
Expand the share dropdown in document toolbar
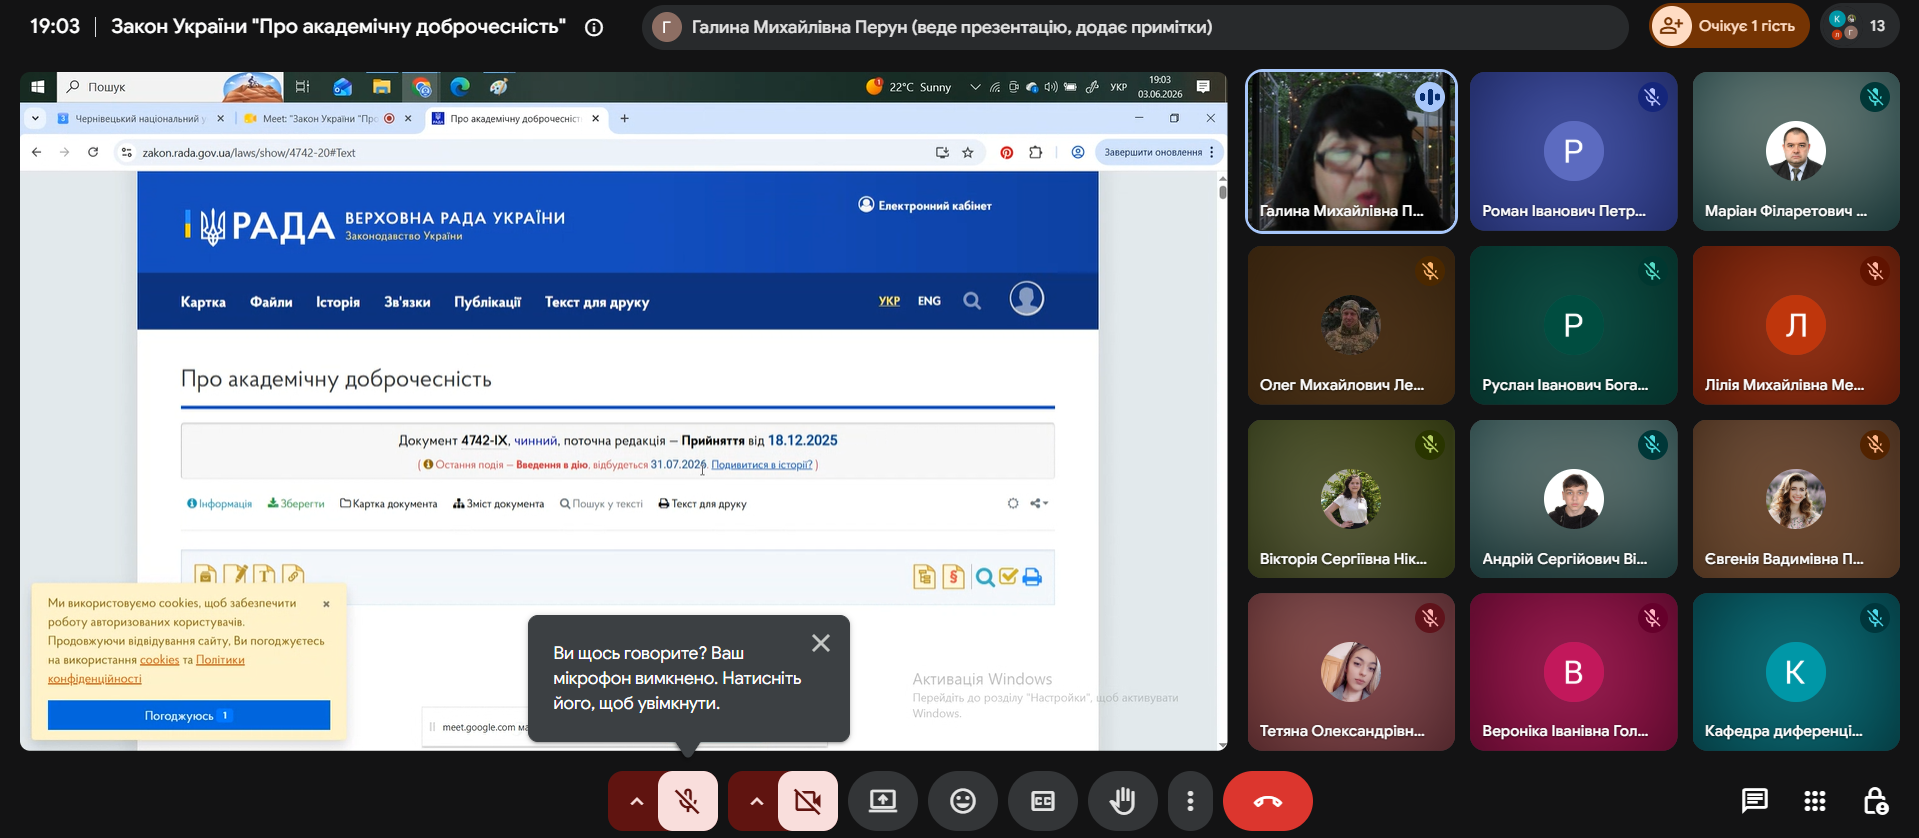point(1040,504)
